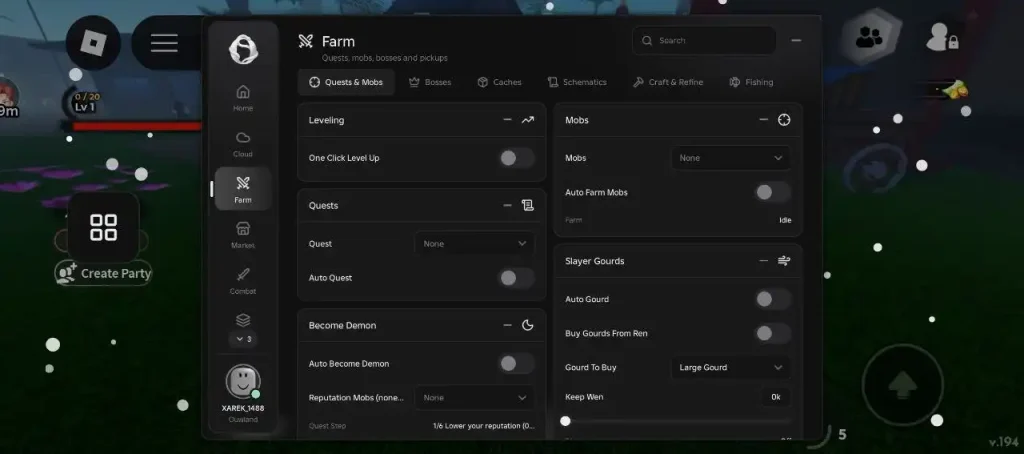Minimize the script panel with the dash button
This screenshot has height=454, width=1024.
pyautogui.click(x=796, y=41)
